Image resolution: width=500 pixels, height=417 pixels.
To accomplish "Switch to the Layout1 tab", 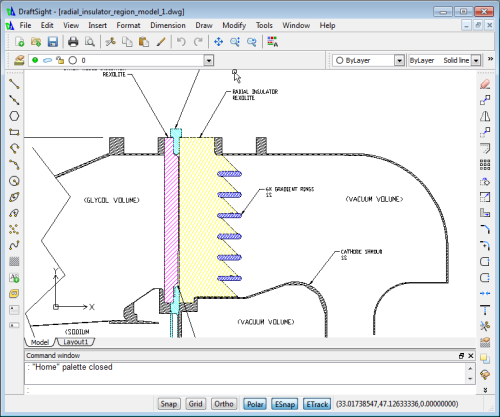I will 75,342.
